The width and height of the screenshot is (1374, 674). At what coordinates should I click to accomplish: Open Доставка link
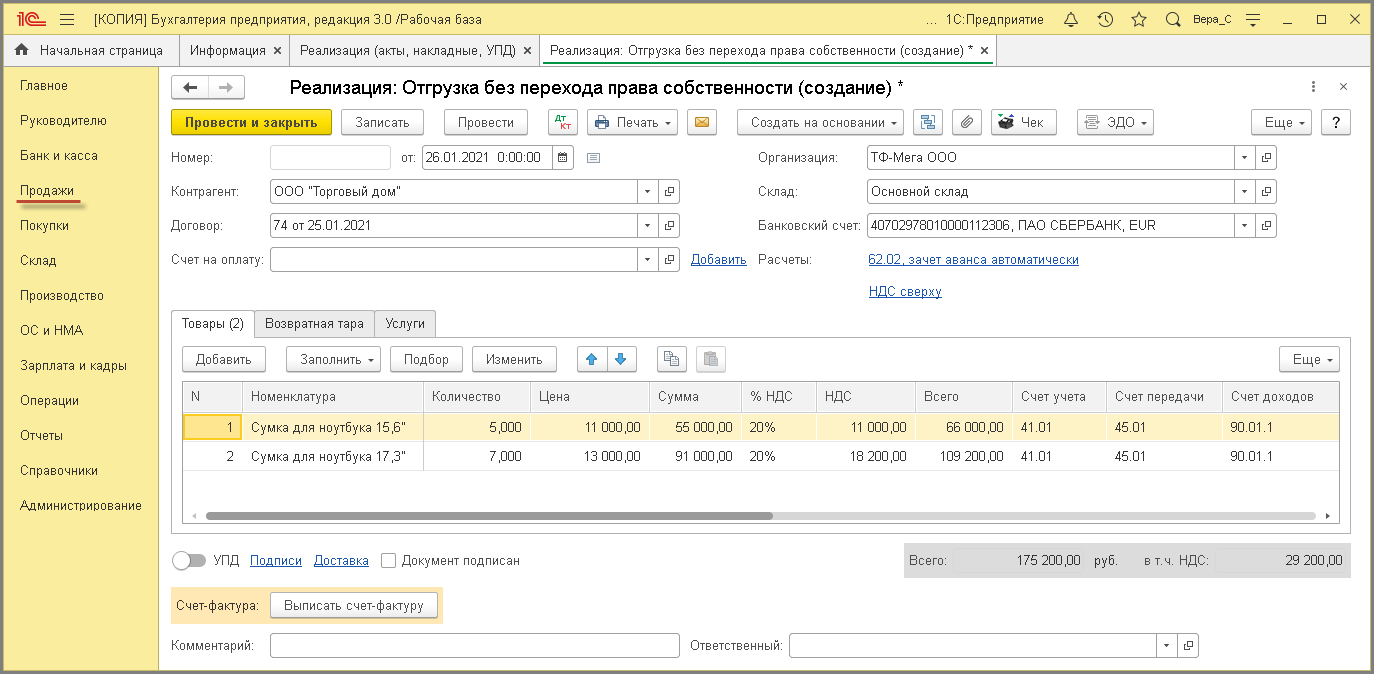tap(341, 561)
